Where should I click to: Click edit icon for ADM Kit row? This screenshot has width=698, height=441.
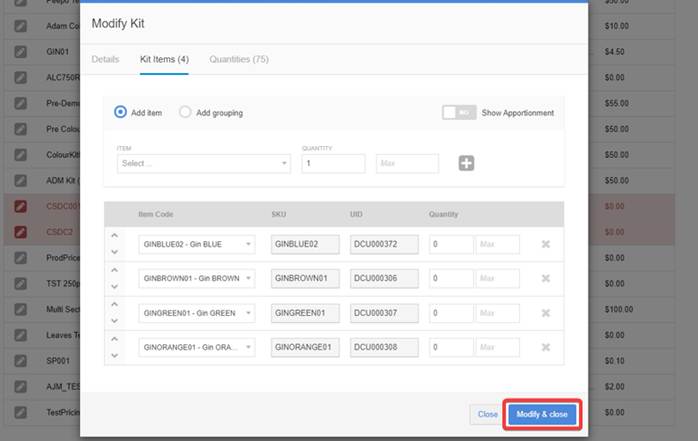(20, 181)
